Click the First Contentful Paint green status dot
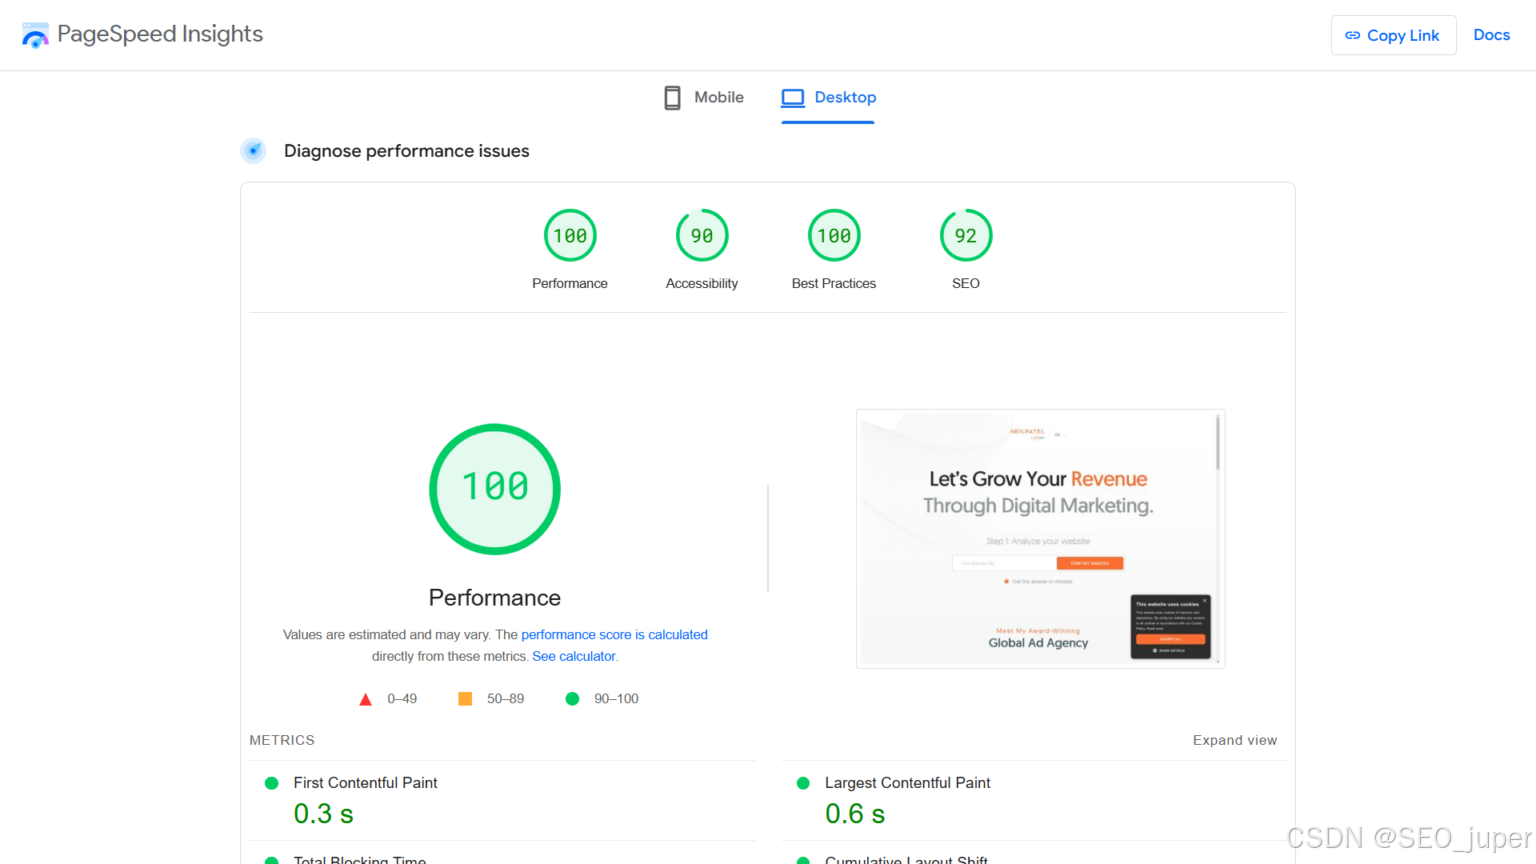The width and height of the screenshot is (1536, 864). (271, 783)
